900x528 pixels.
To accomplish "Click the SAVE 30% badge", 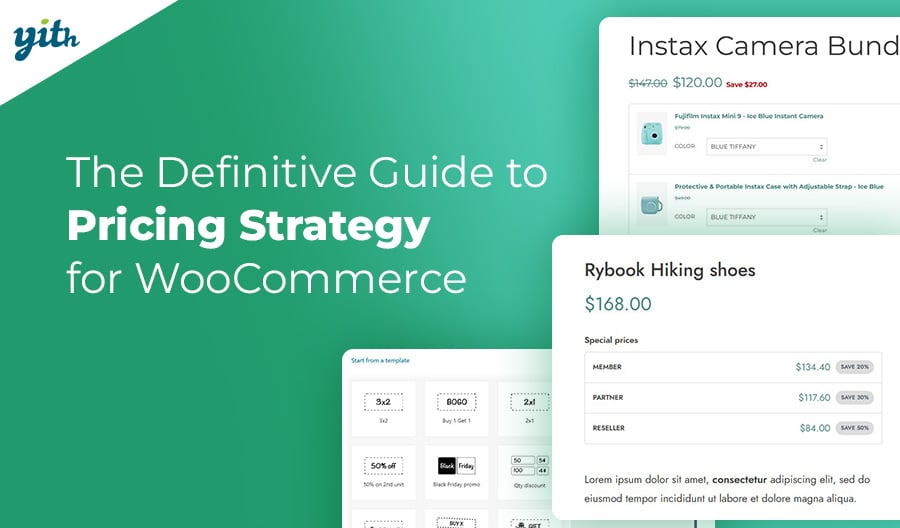I will coord(855,397).
